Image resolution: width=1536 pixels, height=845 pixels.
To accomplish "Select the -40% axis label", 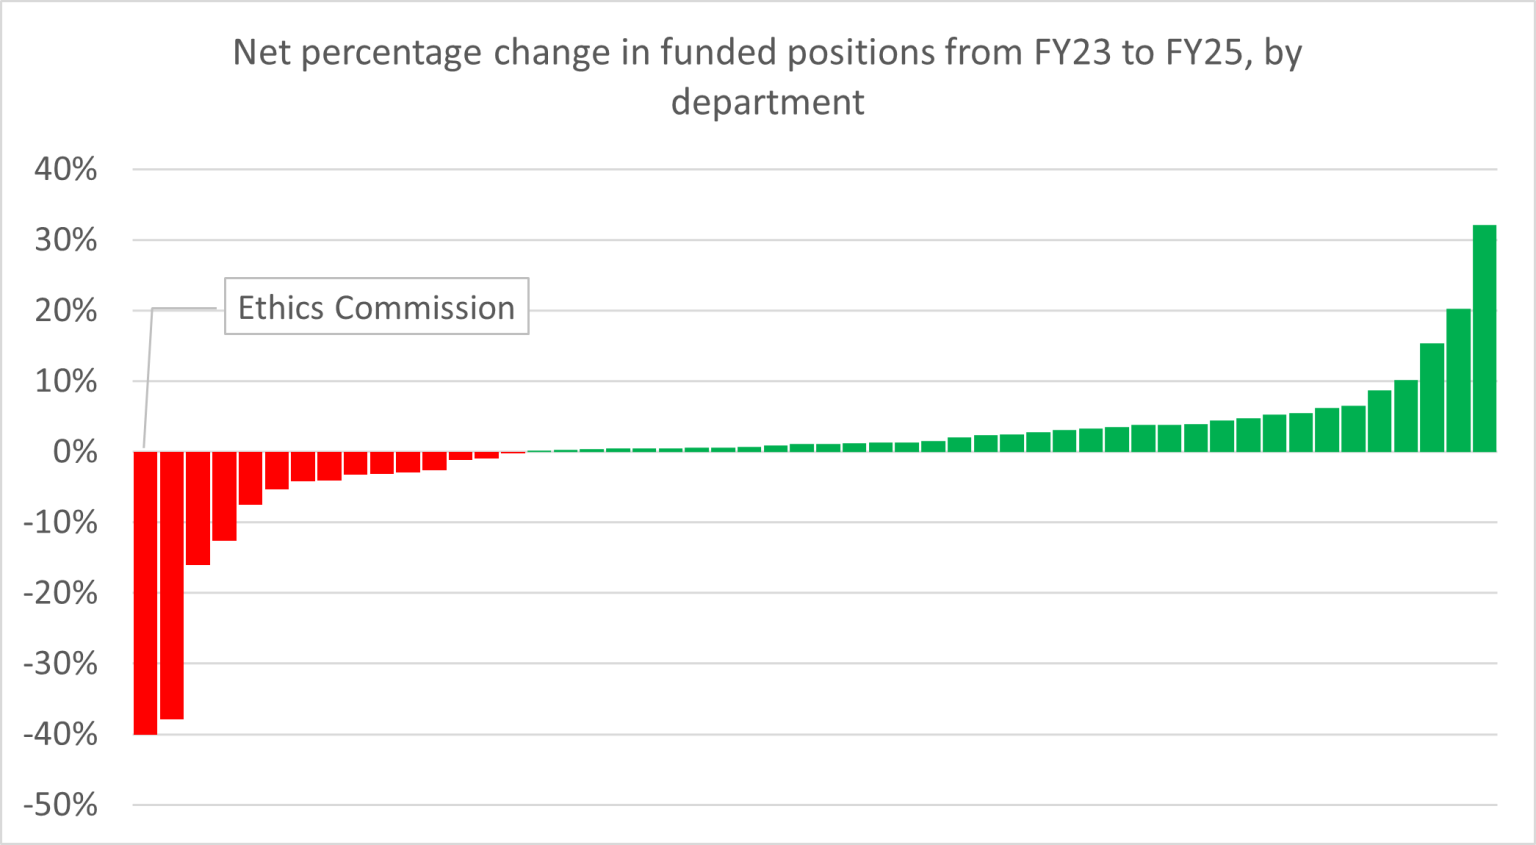I will (61, 735).
